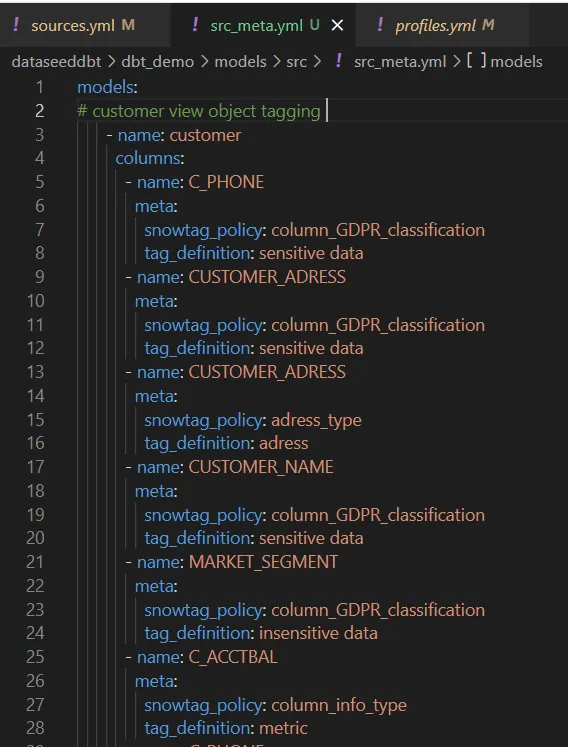Click the YAML icon on the profiles.yml tab
This screenshot has height=747, width=568.
(x=380, y=25)
